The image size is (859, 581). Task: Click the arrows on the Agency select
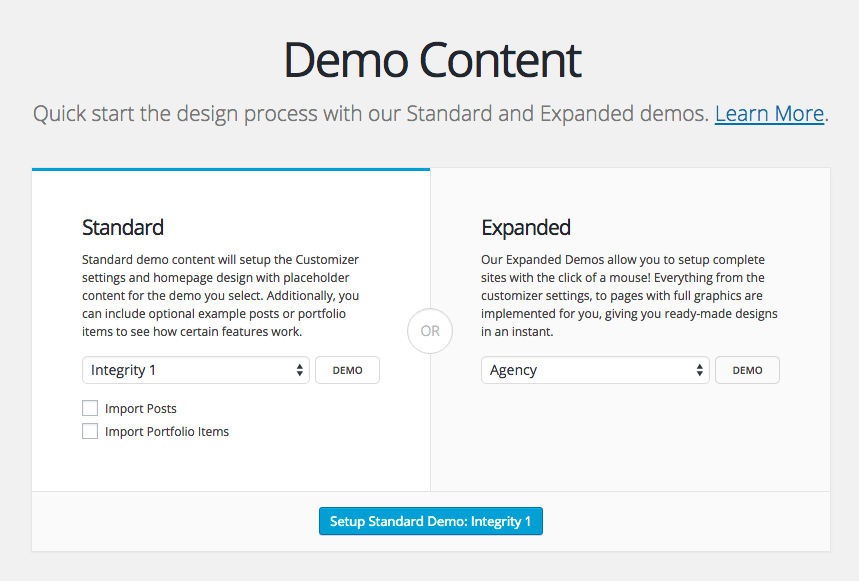pos(700,370)
